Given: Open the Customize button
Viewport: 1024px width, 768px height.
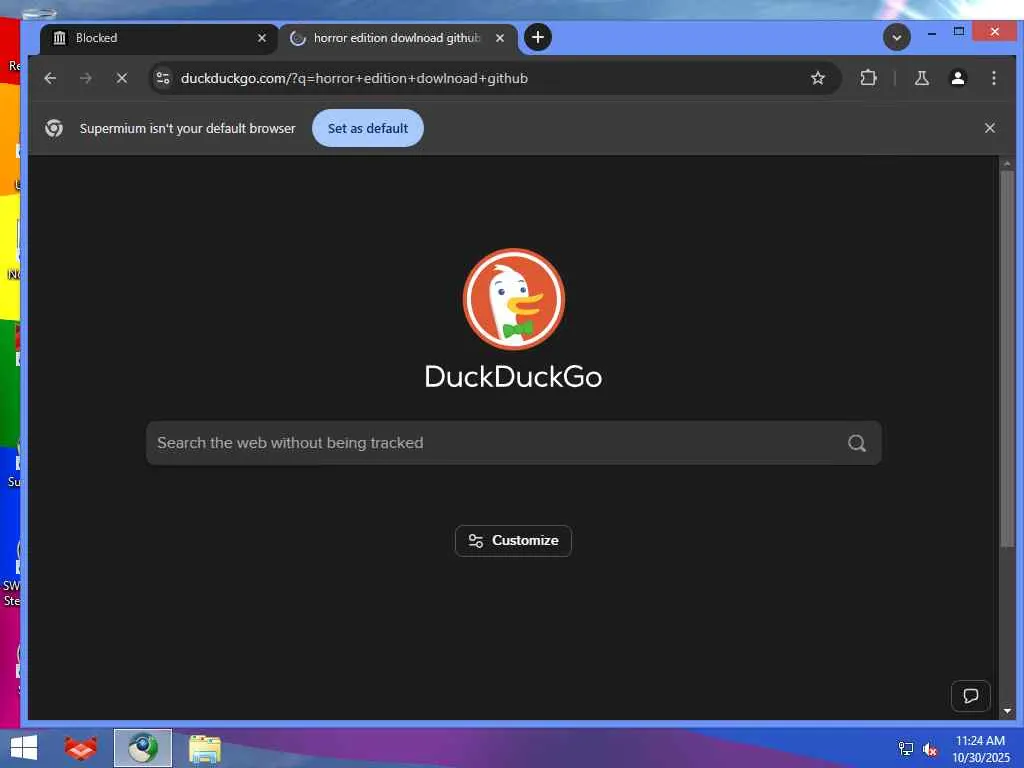Looking at the screenshot, I should pyautogui.click(x=513, y=541).
